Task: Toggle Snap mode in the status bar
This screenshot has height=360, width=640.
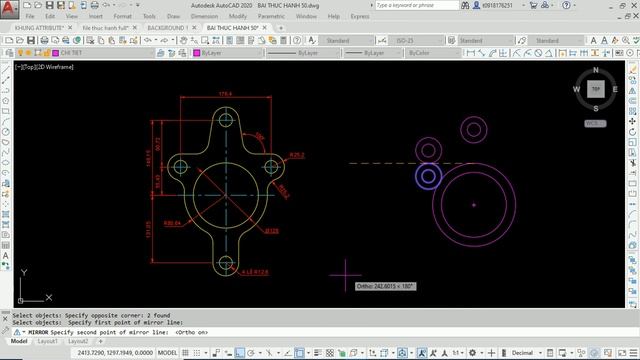Action: coord(197,353)
